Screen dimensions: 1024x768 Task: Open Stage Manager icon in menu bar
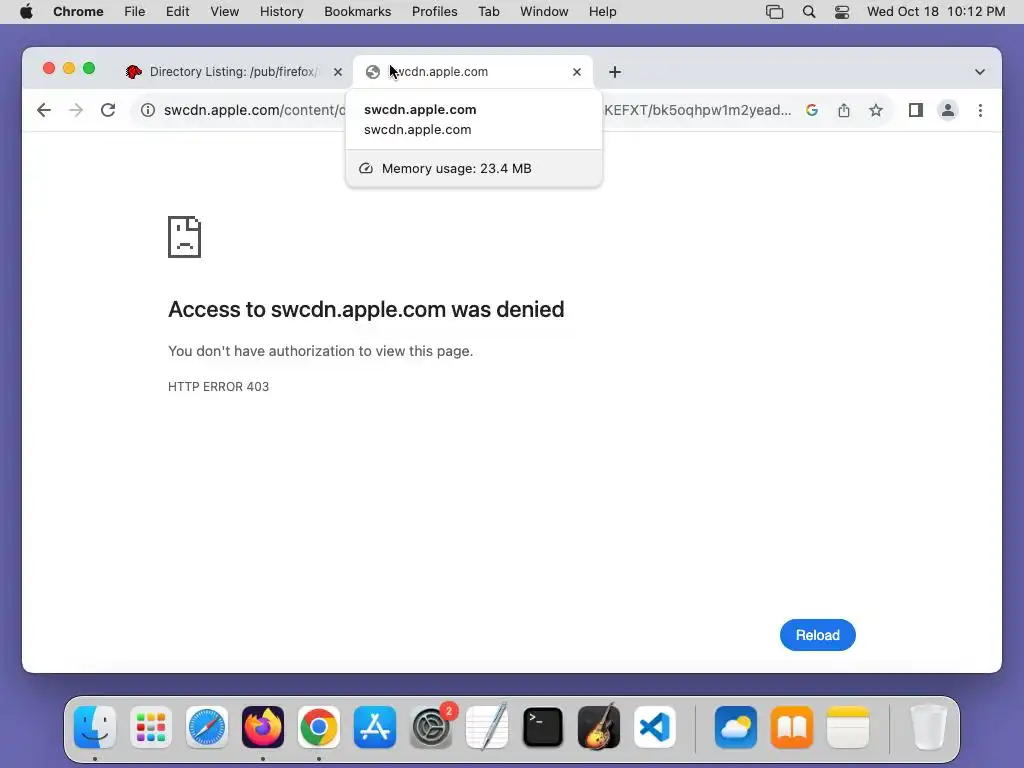[x=775, y=12]
